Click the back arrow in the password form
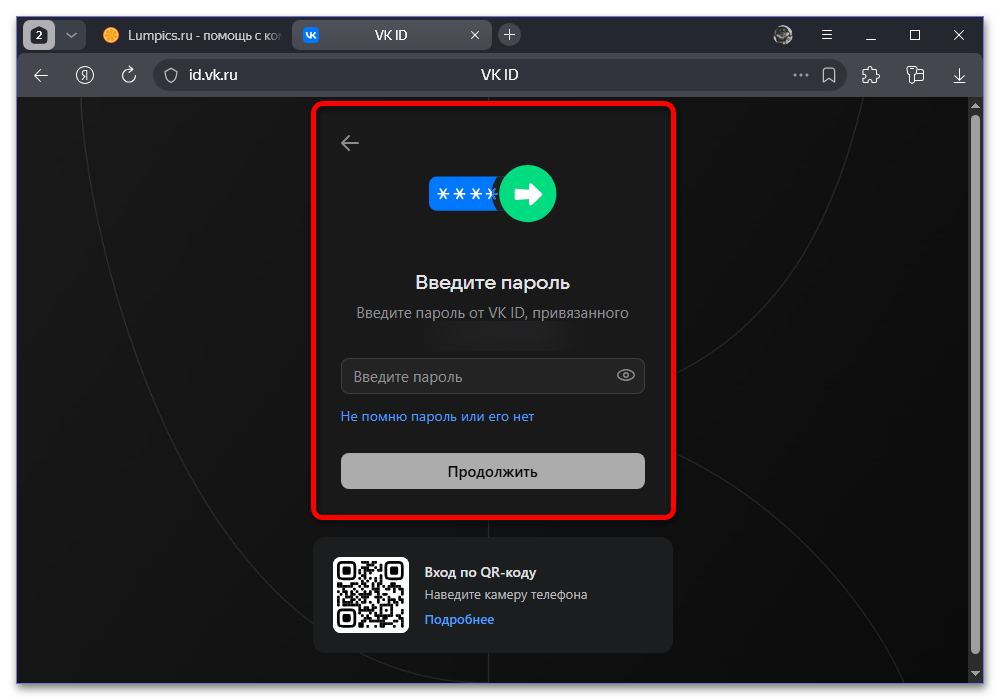Screen dimensions: 1000x700 tap(349, 143)
